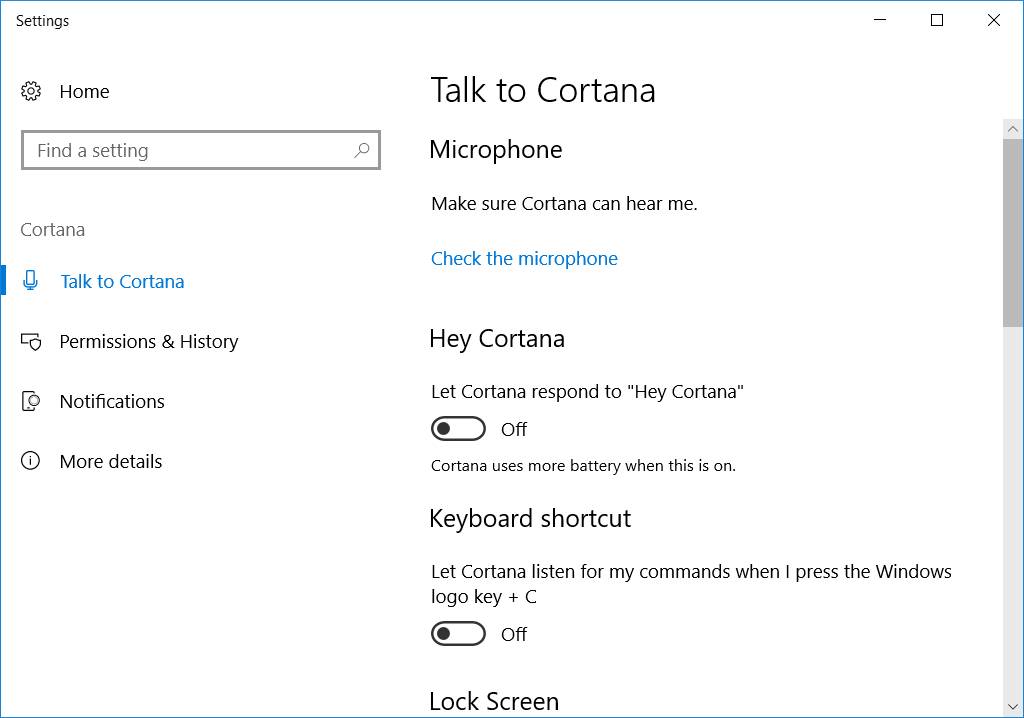Click the Talk to Cortana microphone icon

tap(30, 281)
